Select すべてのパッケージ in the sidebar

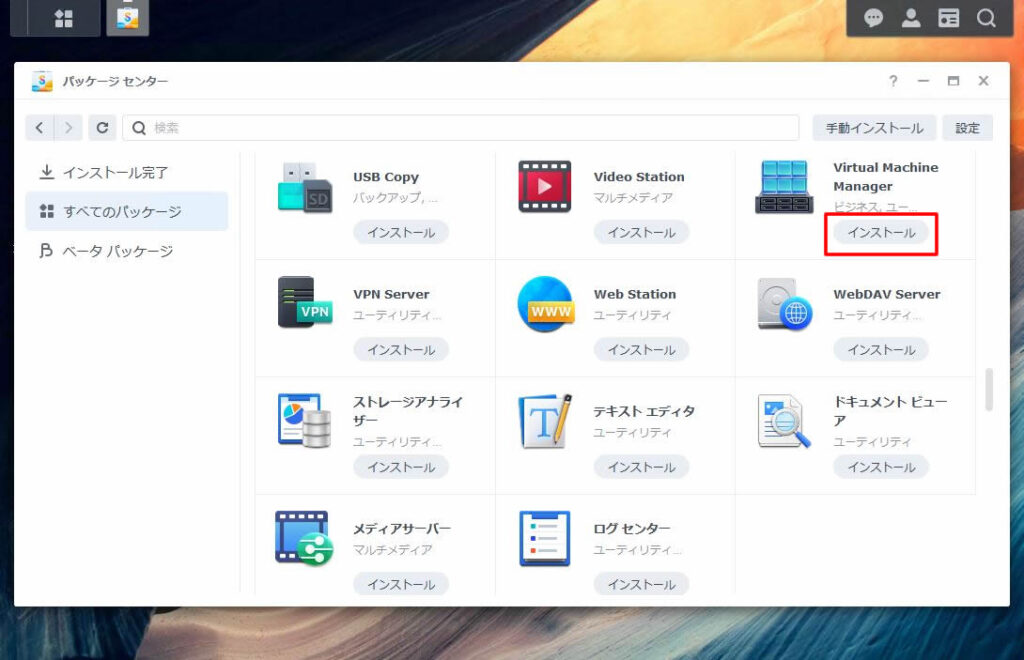tap(127, 211)
